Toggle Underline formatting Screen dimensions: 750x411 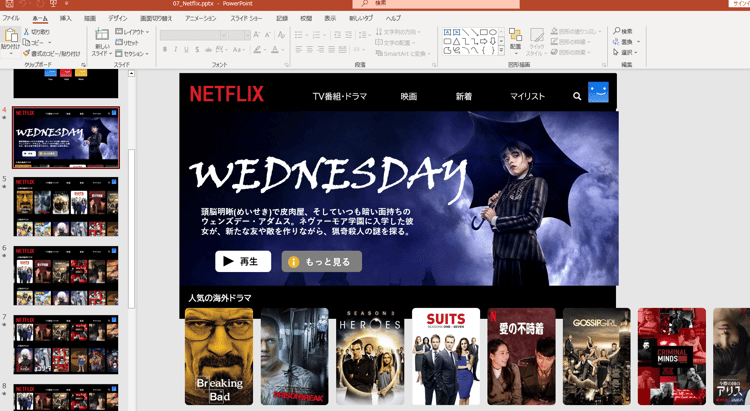click(186, 49)
